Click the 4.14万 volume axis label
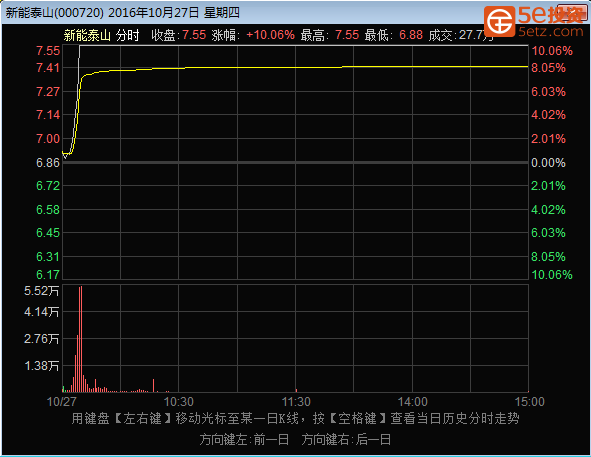Image resolution: width=591 pixels, height=457 pixels. [x=41, y=312]
